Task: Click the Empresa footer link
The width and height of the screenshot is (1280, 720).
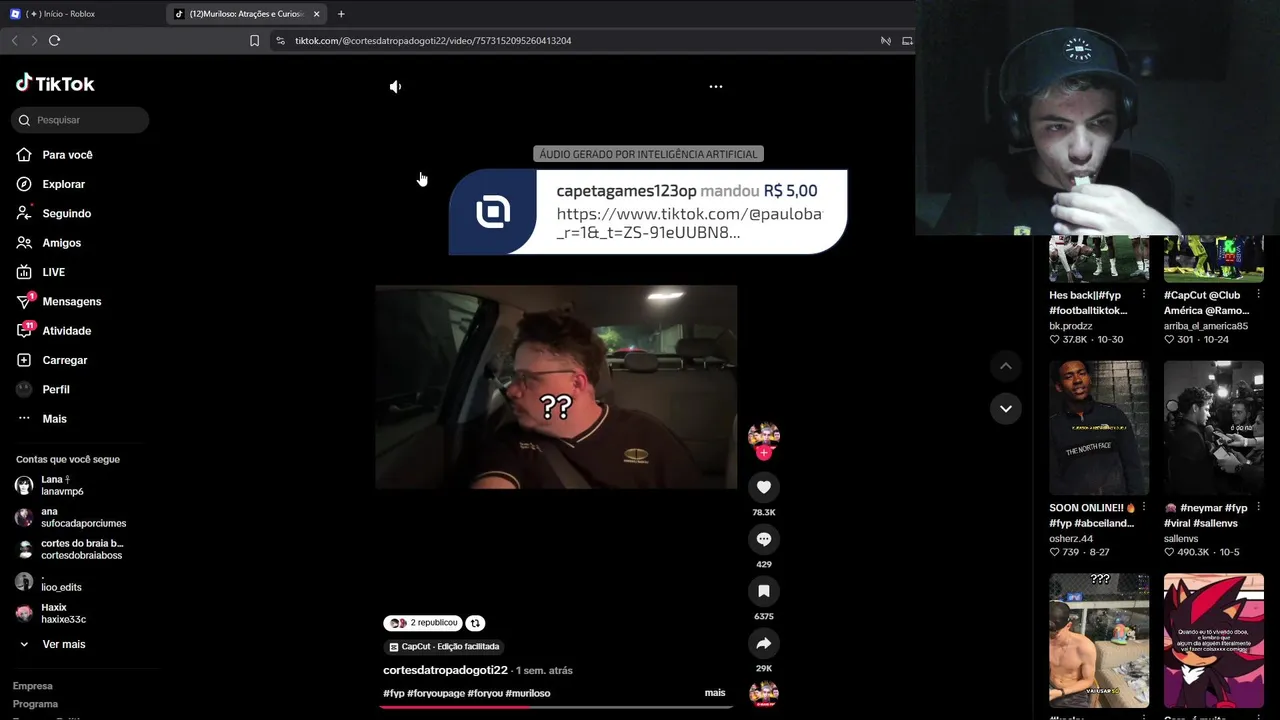Action: [33, 686]
